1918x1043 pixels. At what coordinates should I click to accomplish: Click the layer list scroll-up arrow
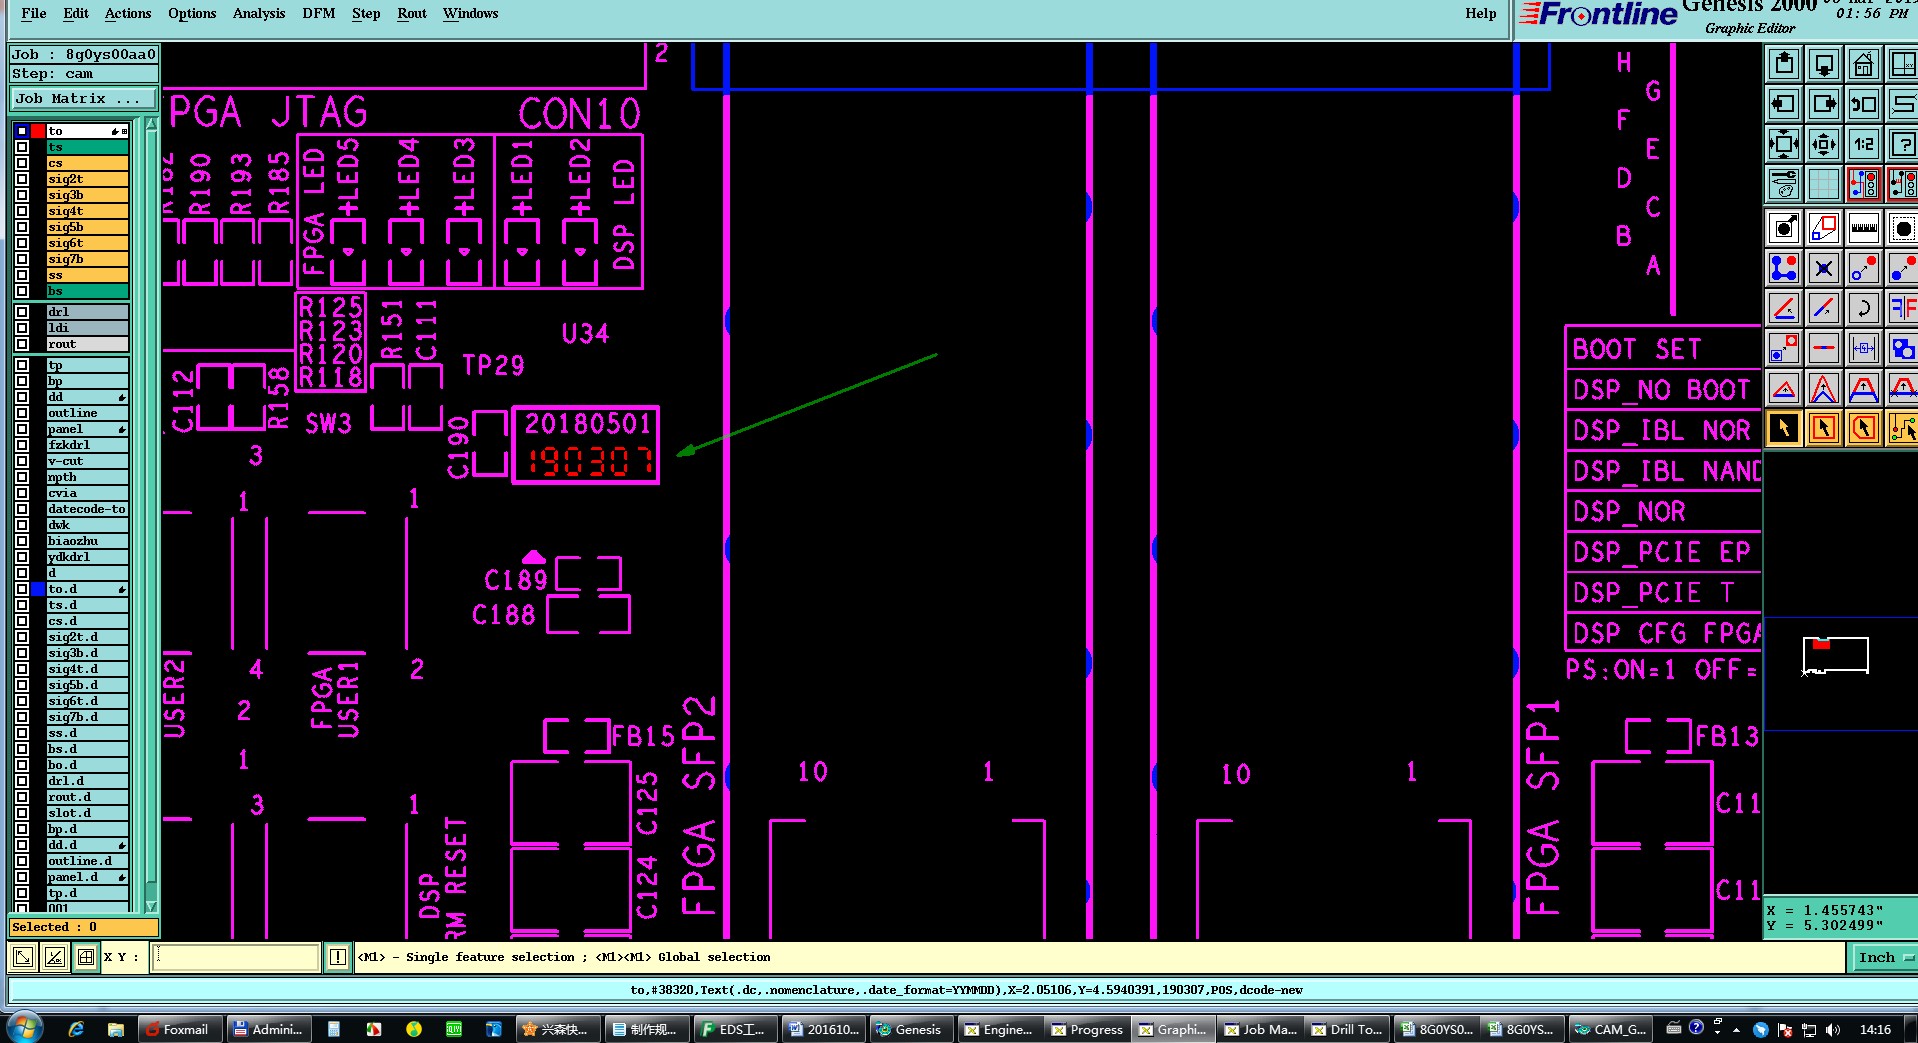(x=151, y=124)
